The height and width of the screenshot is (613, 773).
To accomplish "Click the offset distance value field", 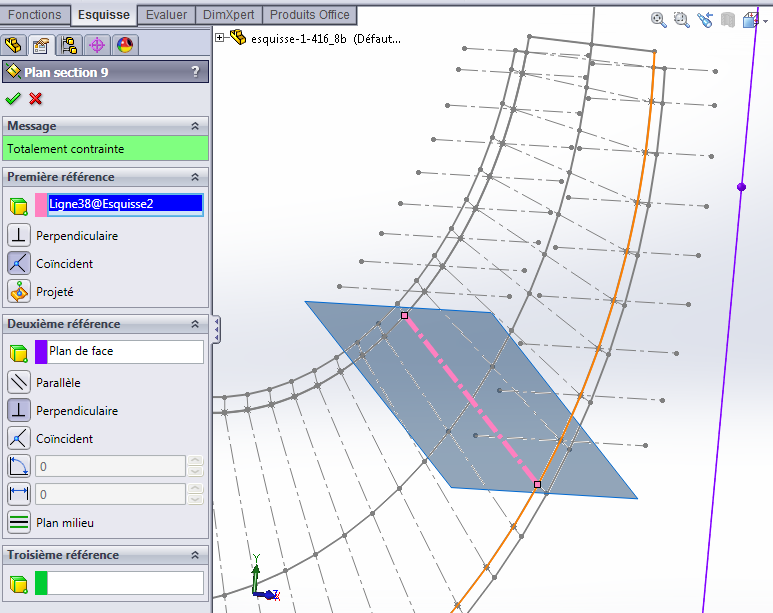I will [x=110, y=494].
